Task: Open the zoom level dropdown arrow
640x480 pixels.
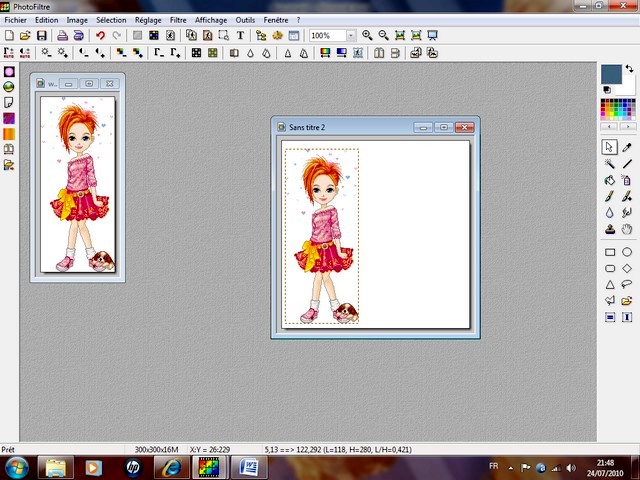Action: point(351,36)
